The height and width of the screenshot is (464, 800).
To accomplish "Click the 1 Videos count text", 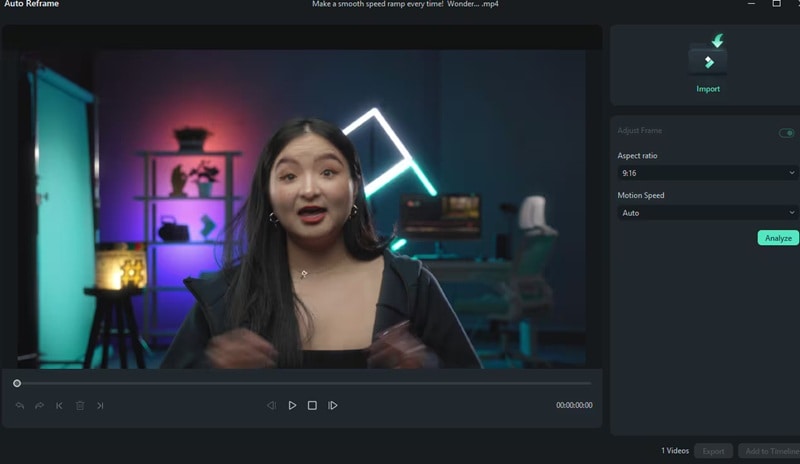I will coord(675,451).
